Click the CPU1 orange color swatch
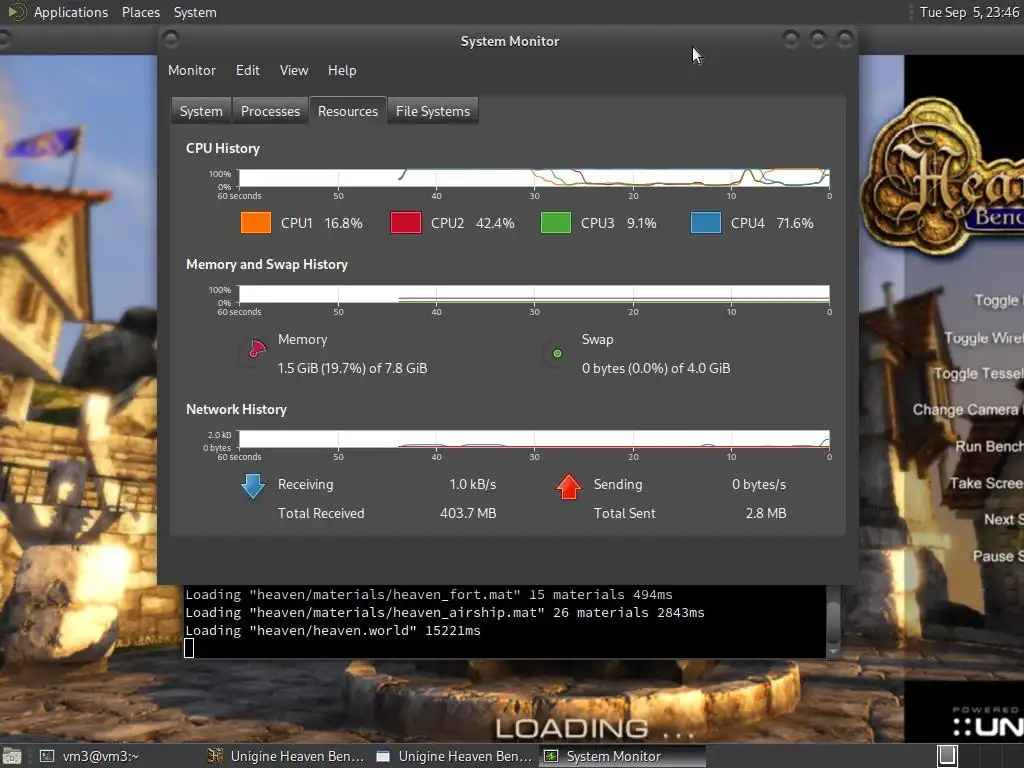This screenshot has width=1024, height=768. coord(255,223)
